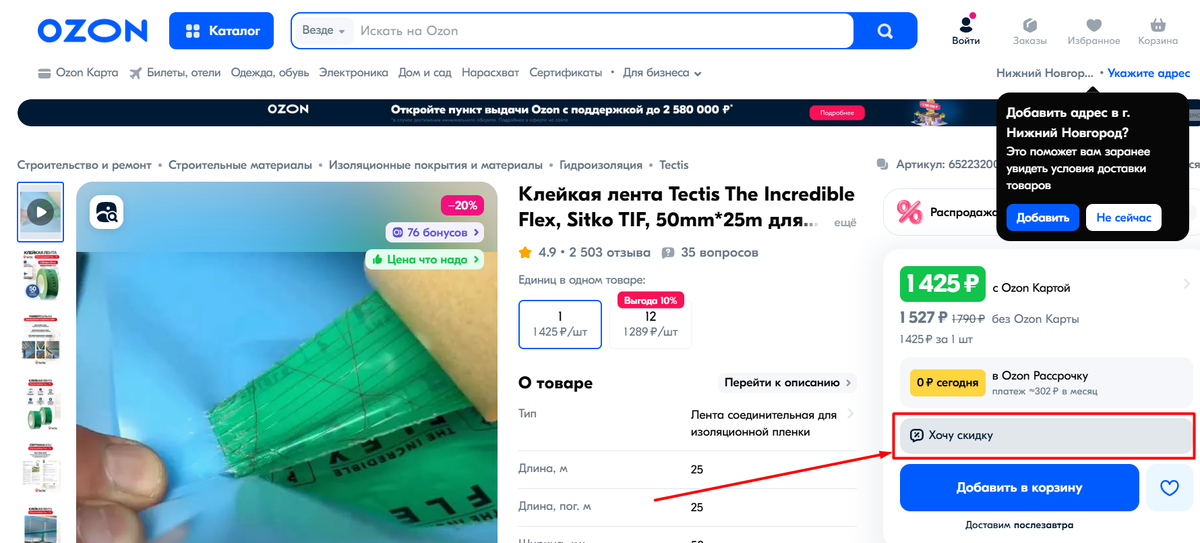
Task: Expand the Для бизнеса menu
Action: [662, 73]
